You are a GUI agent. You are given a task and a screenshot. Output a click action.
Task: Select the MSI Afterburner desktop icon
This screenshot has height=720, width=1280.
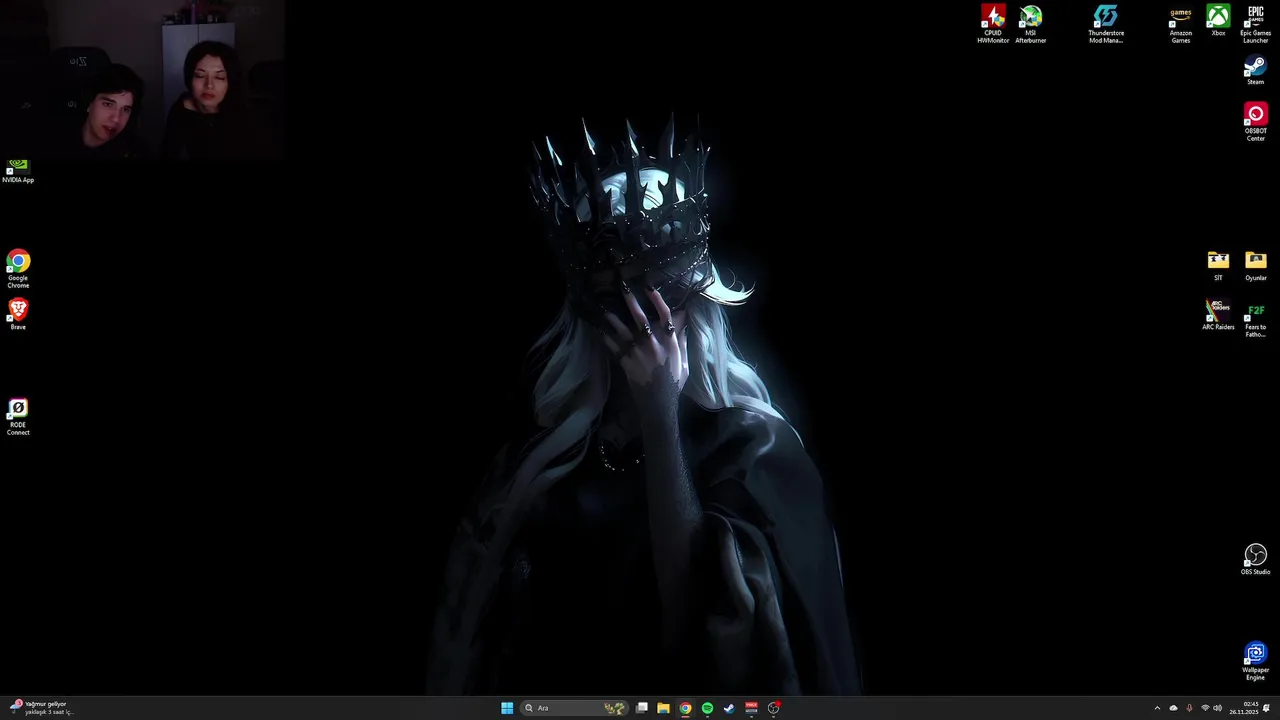pyautogui.click(x=1031, y=24)
